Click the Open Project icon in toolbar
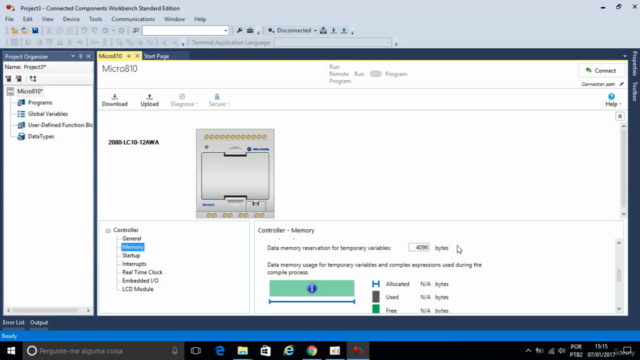This screenshot has height=360, width=640. click(24, 31)
